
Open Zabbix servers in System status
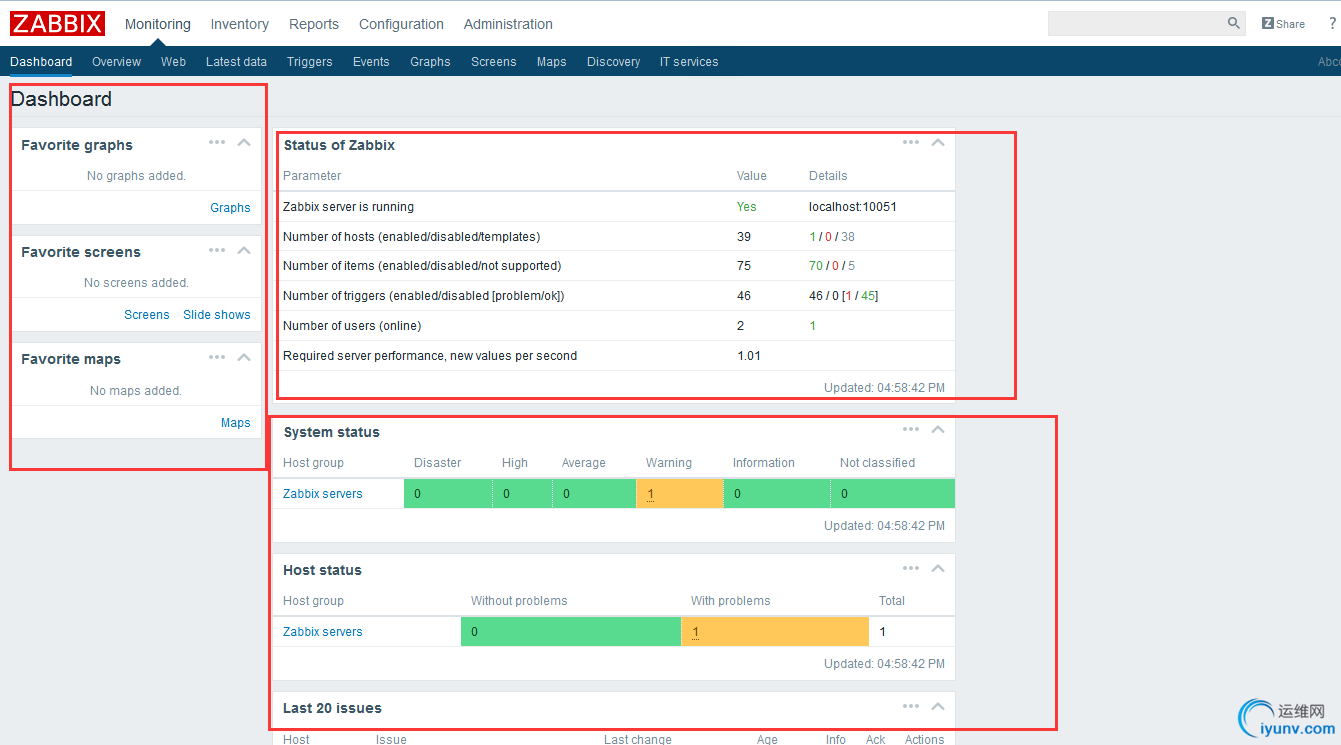coord(323,494)
